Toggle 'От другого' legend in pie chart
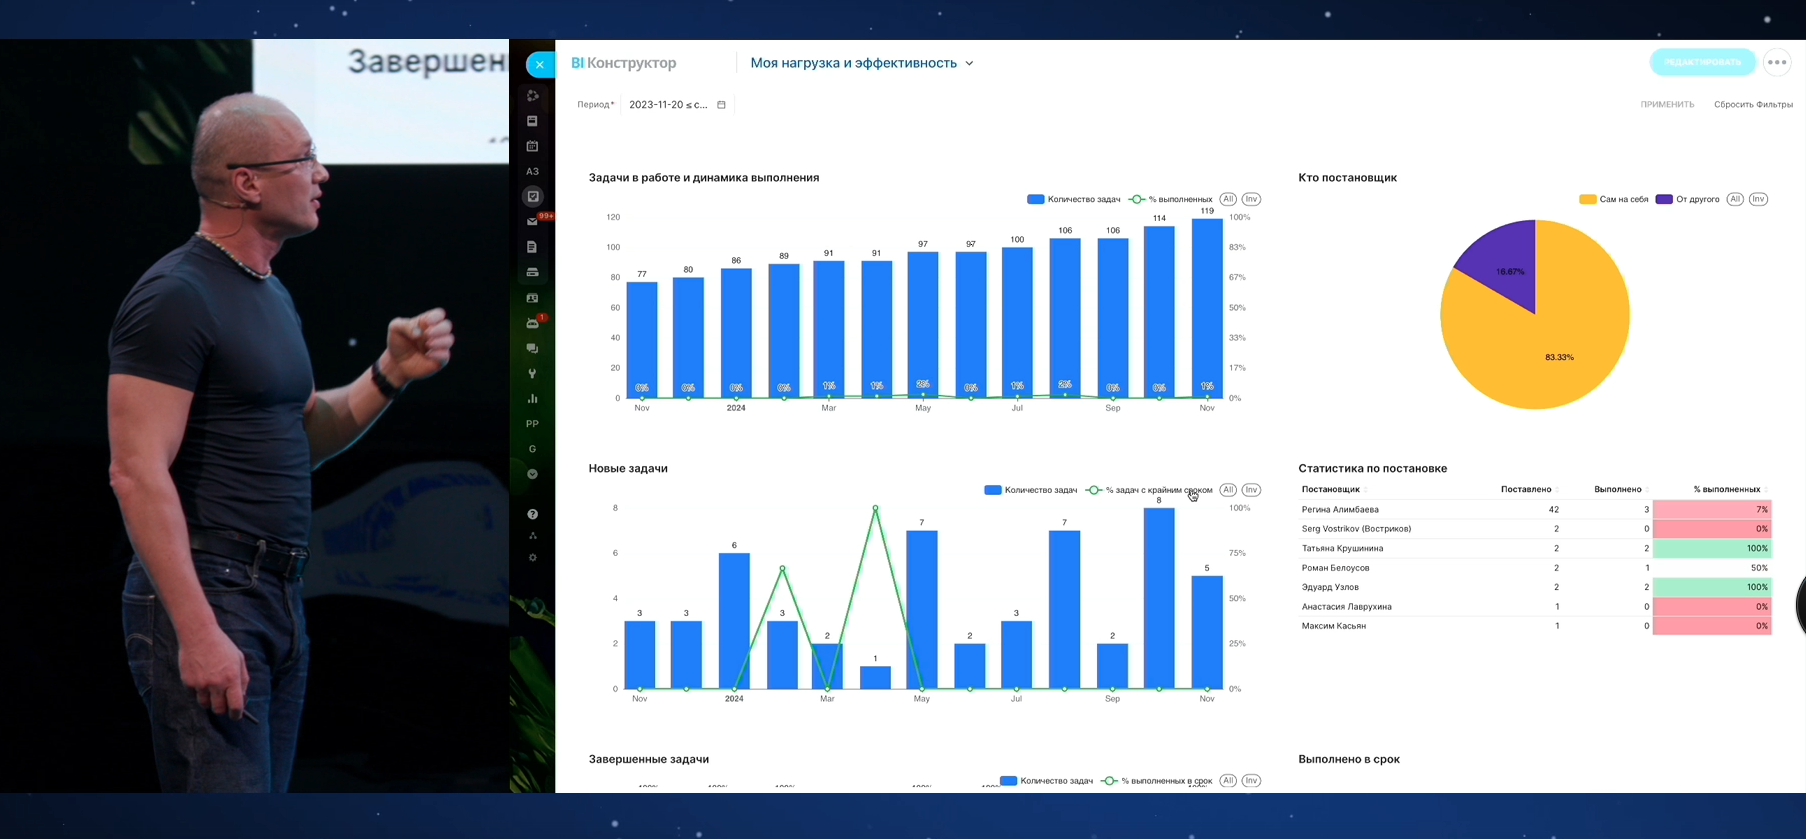1806x839 pixels. [1687, 199]
